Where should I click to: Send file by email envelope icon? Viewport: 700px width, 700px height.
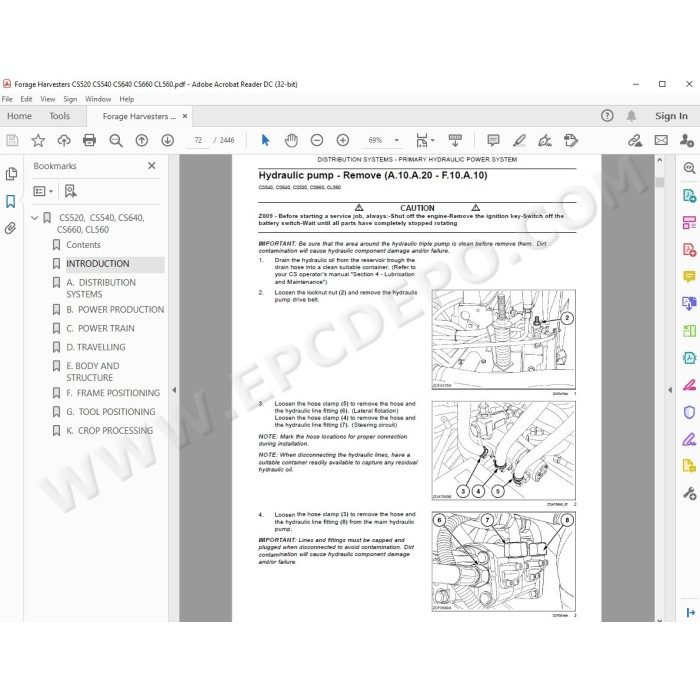pos(661,141)
